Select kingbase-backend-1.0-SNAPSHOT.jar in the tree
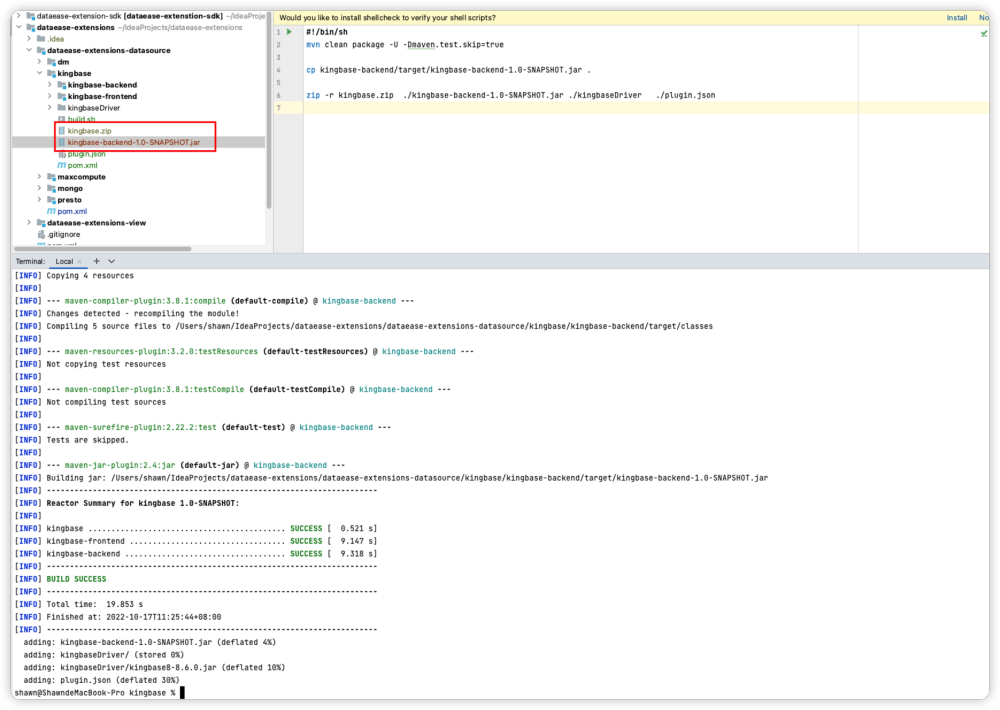 coord(134,142)
